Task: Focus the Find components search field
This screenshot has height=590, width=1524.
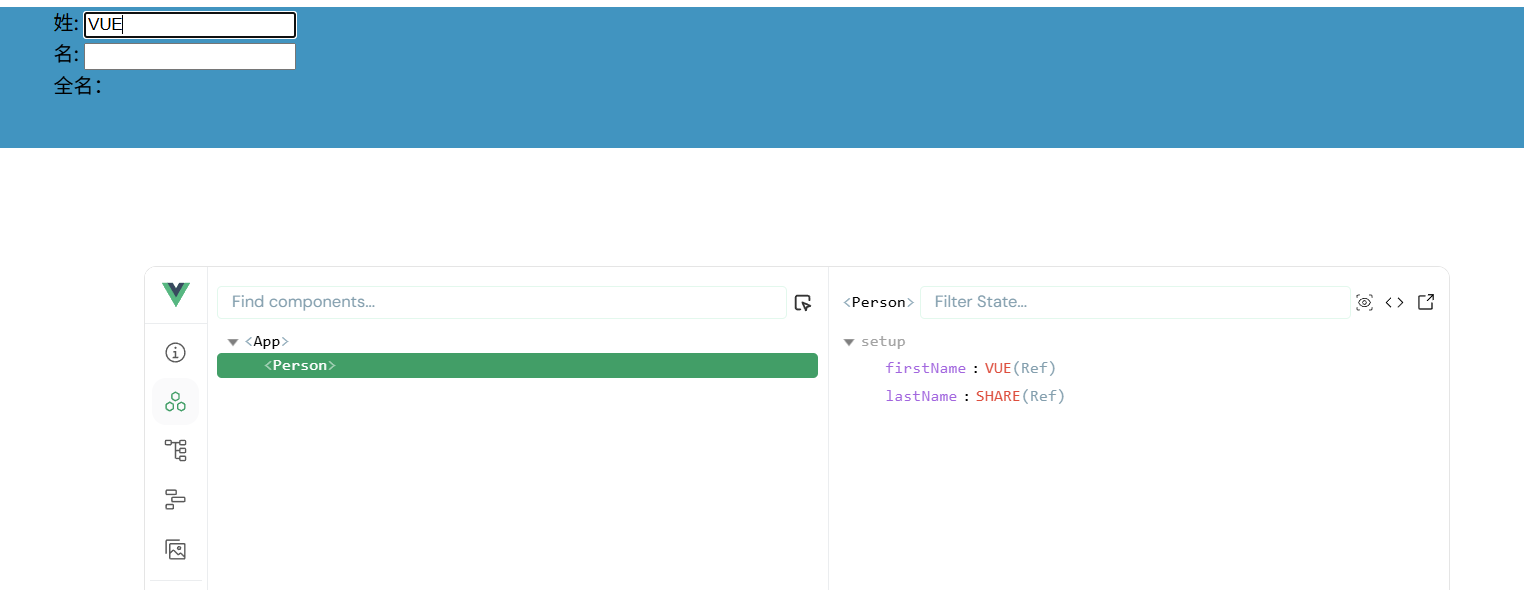Action: tap(502, 302)
